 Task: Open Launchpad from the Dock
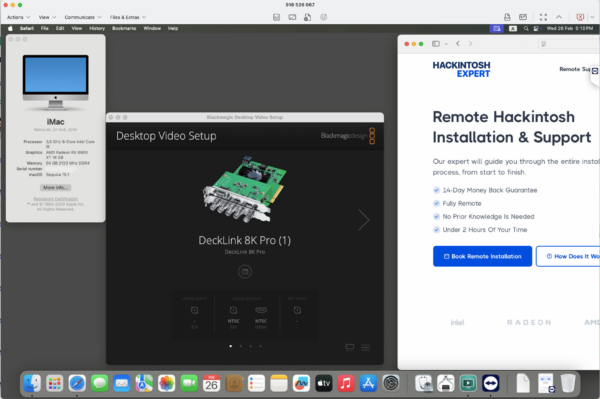coord(55,383)
